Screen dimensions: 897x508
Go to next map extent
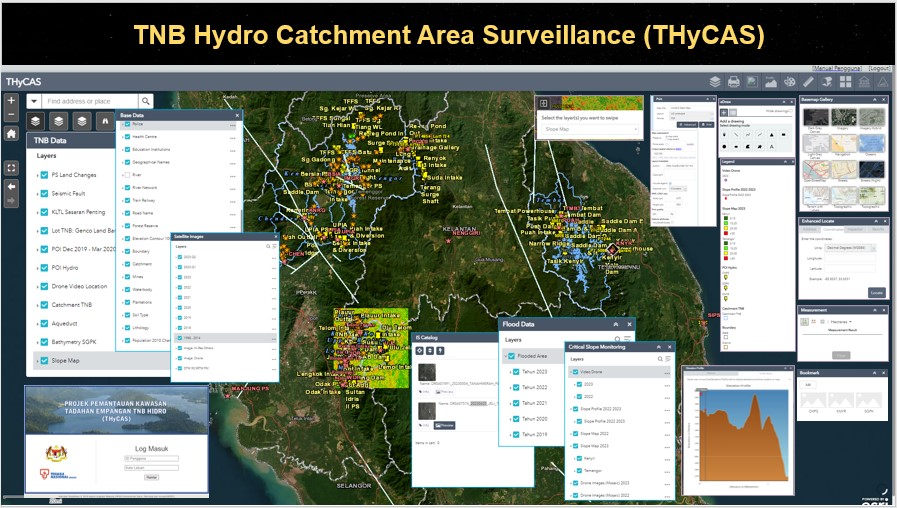tap(11, 201)
